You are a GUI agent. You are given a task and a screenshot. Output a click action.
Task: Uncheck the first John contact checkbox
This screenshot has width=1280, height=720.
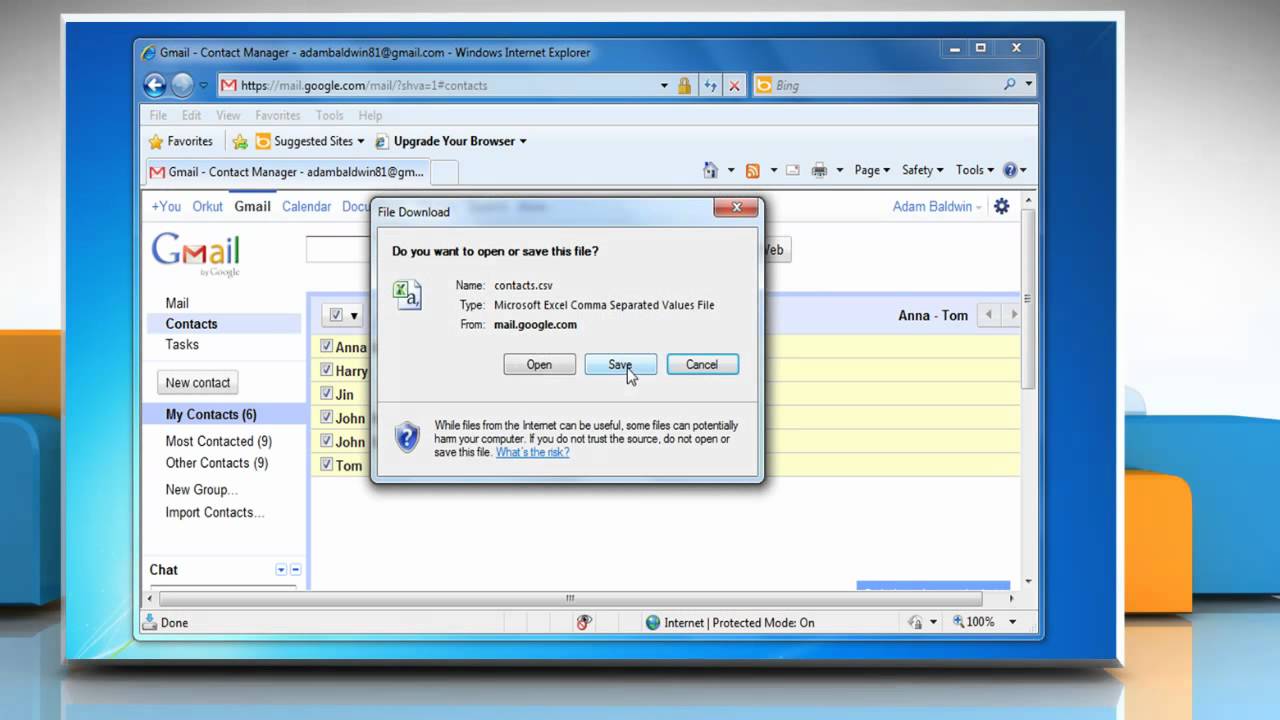click(326, 418)
